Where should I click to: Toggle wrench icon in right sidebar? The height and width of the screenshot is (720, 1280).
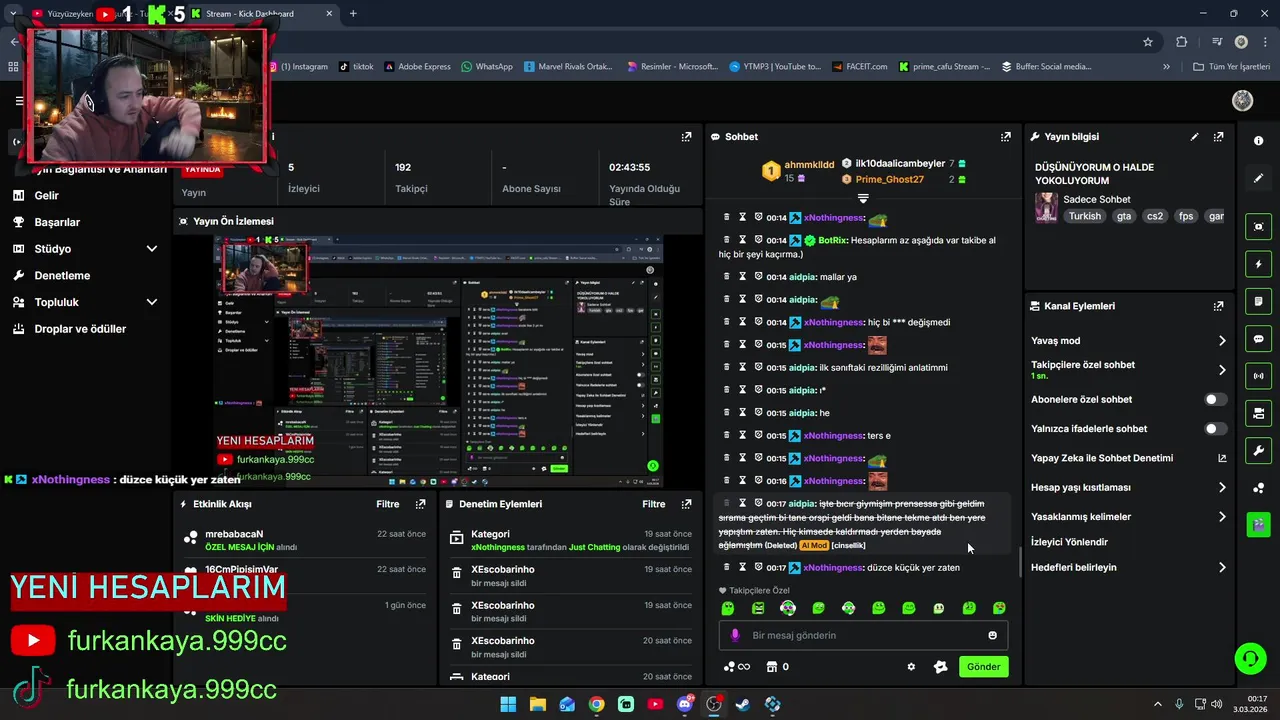pyautogui.click(x=1258, y=450)
